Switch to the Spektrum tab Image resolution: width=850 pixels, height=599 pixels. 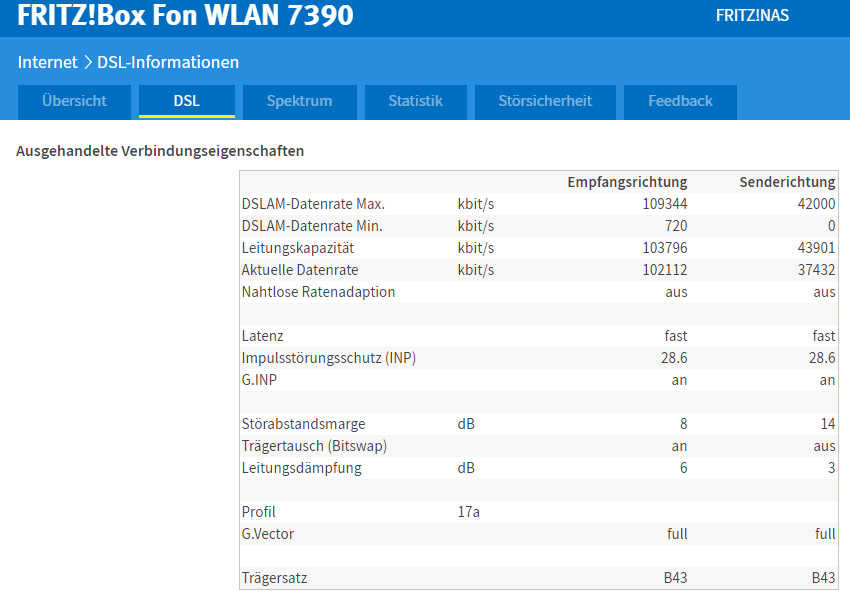[x=299, y=101]
